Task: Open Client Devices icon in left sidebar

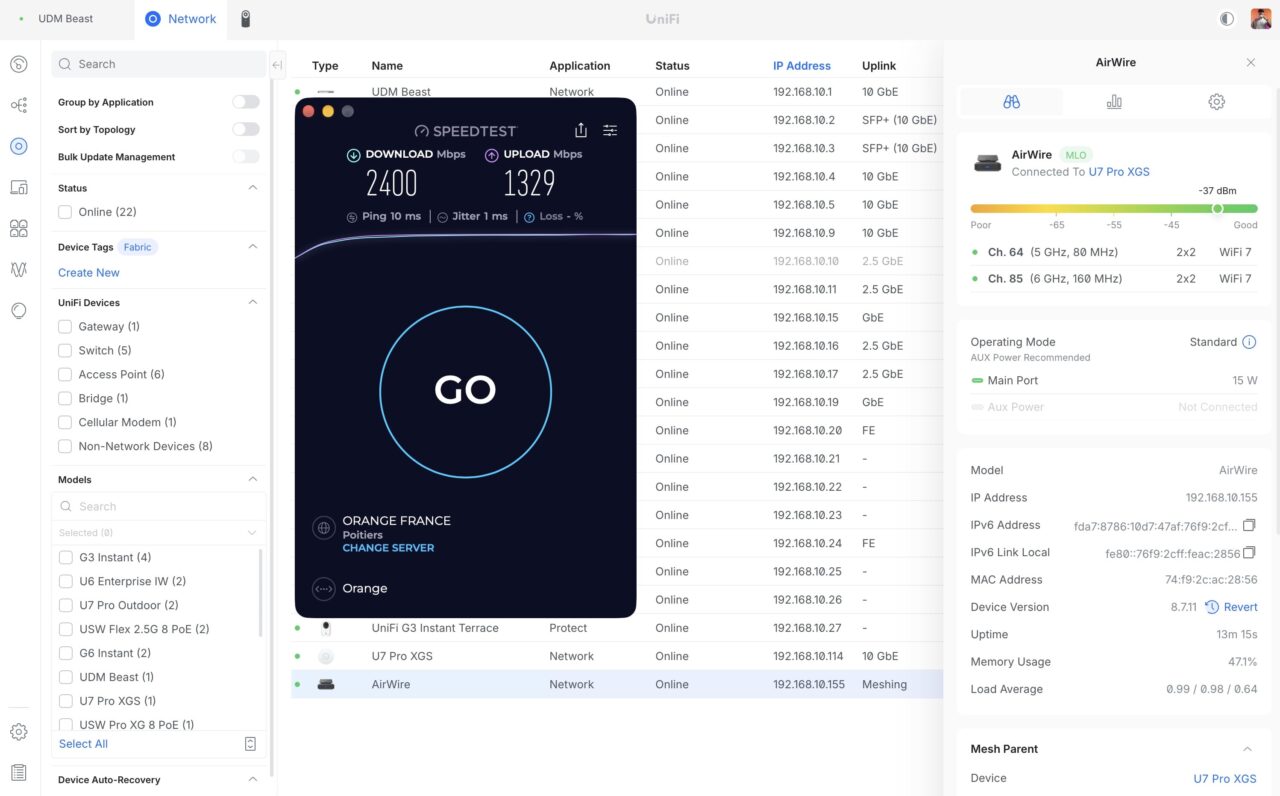Action: click(x=19, y=187)
